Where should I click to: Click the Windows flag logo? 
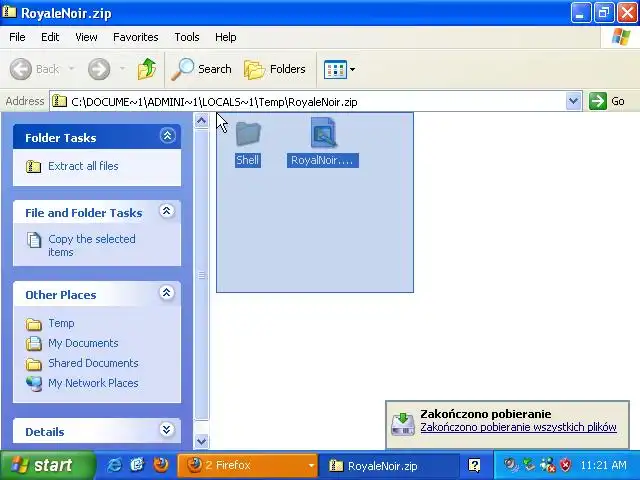point(620,37)
